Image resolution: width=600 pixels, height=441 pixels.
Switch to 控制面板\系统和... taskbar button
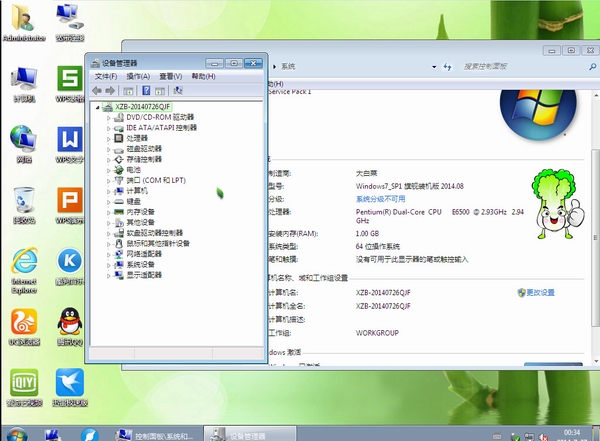(156, 436)
